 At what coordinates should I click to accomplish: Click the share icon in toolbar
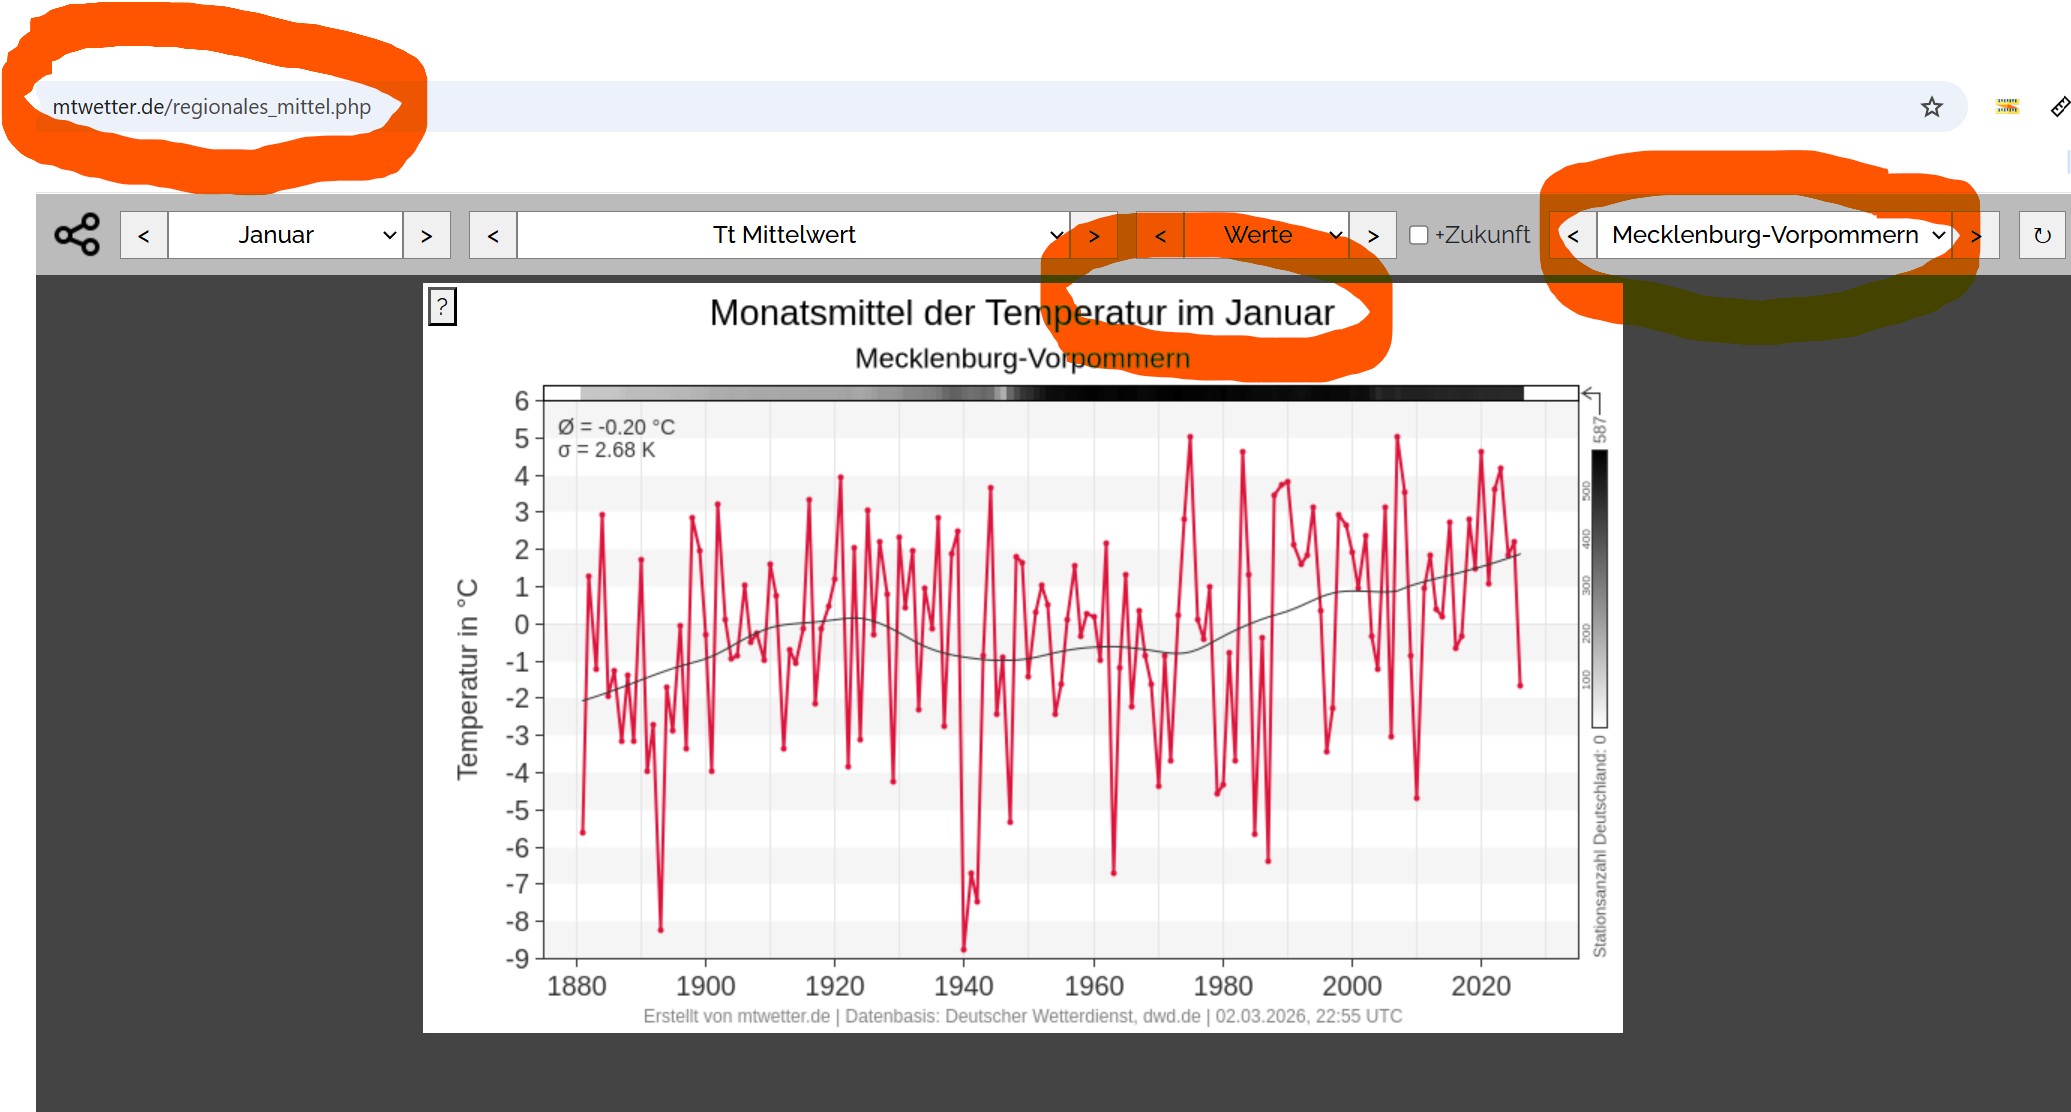(x=77, y=235)
